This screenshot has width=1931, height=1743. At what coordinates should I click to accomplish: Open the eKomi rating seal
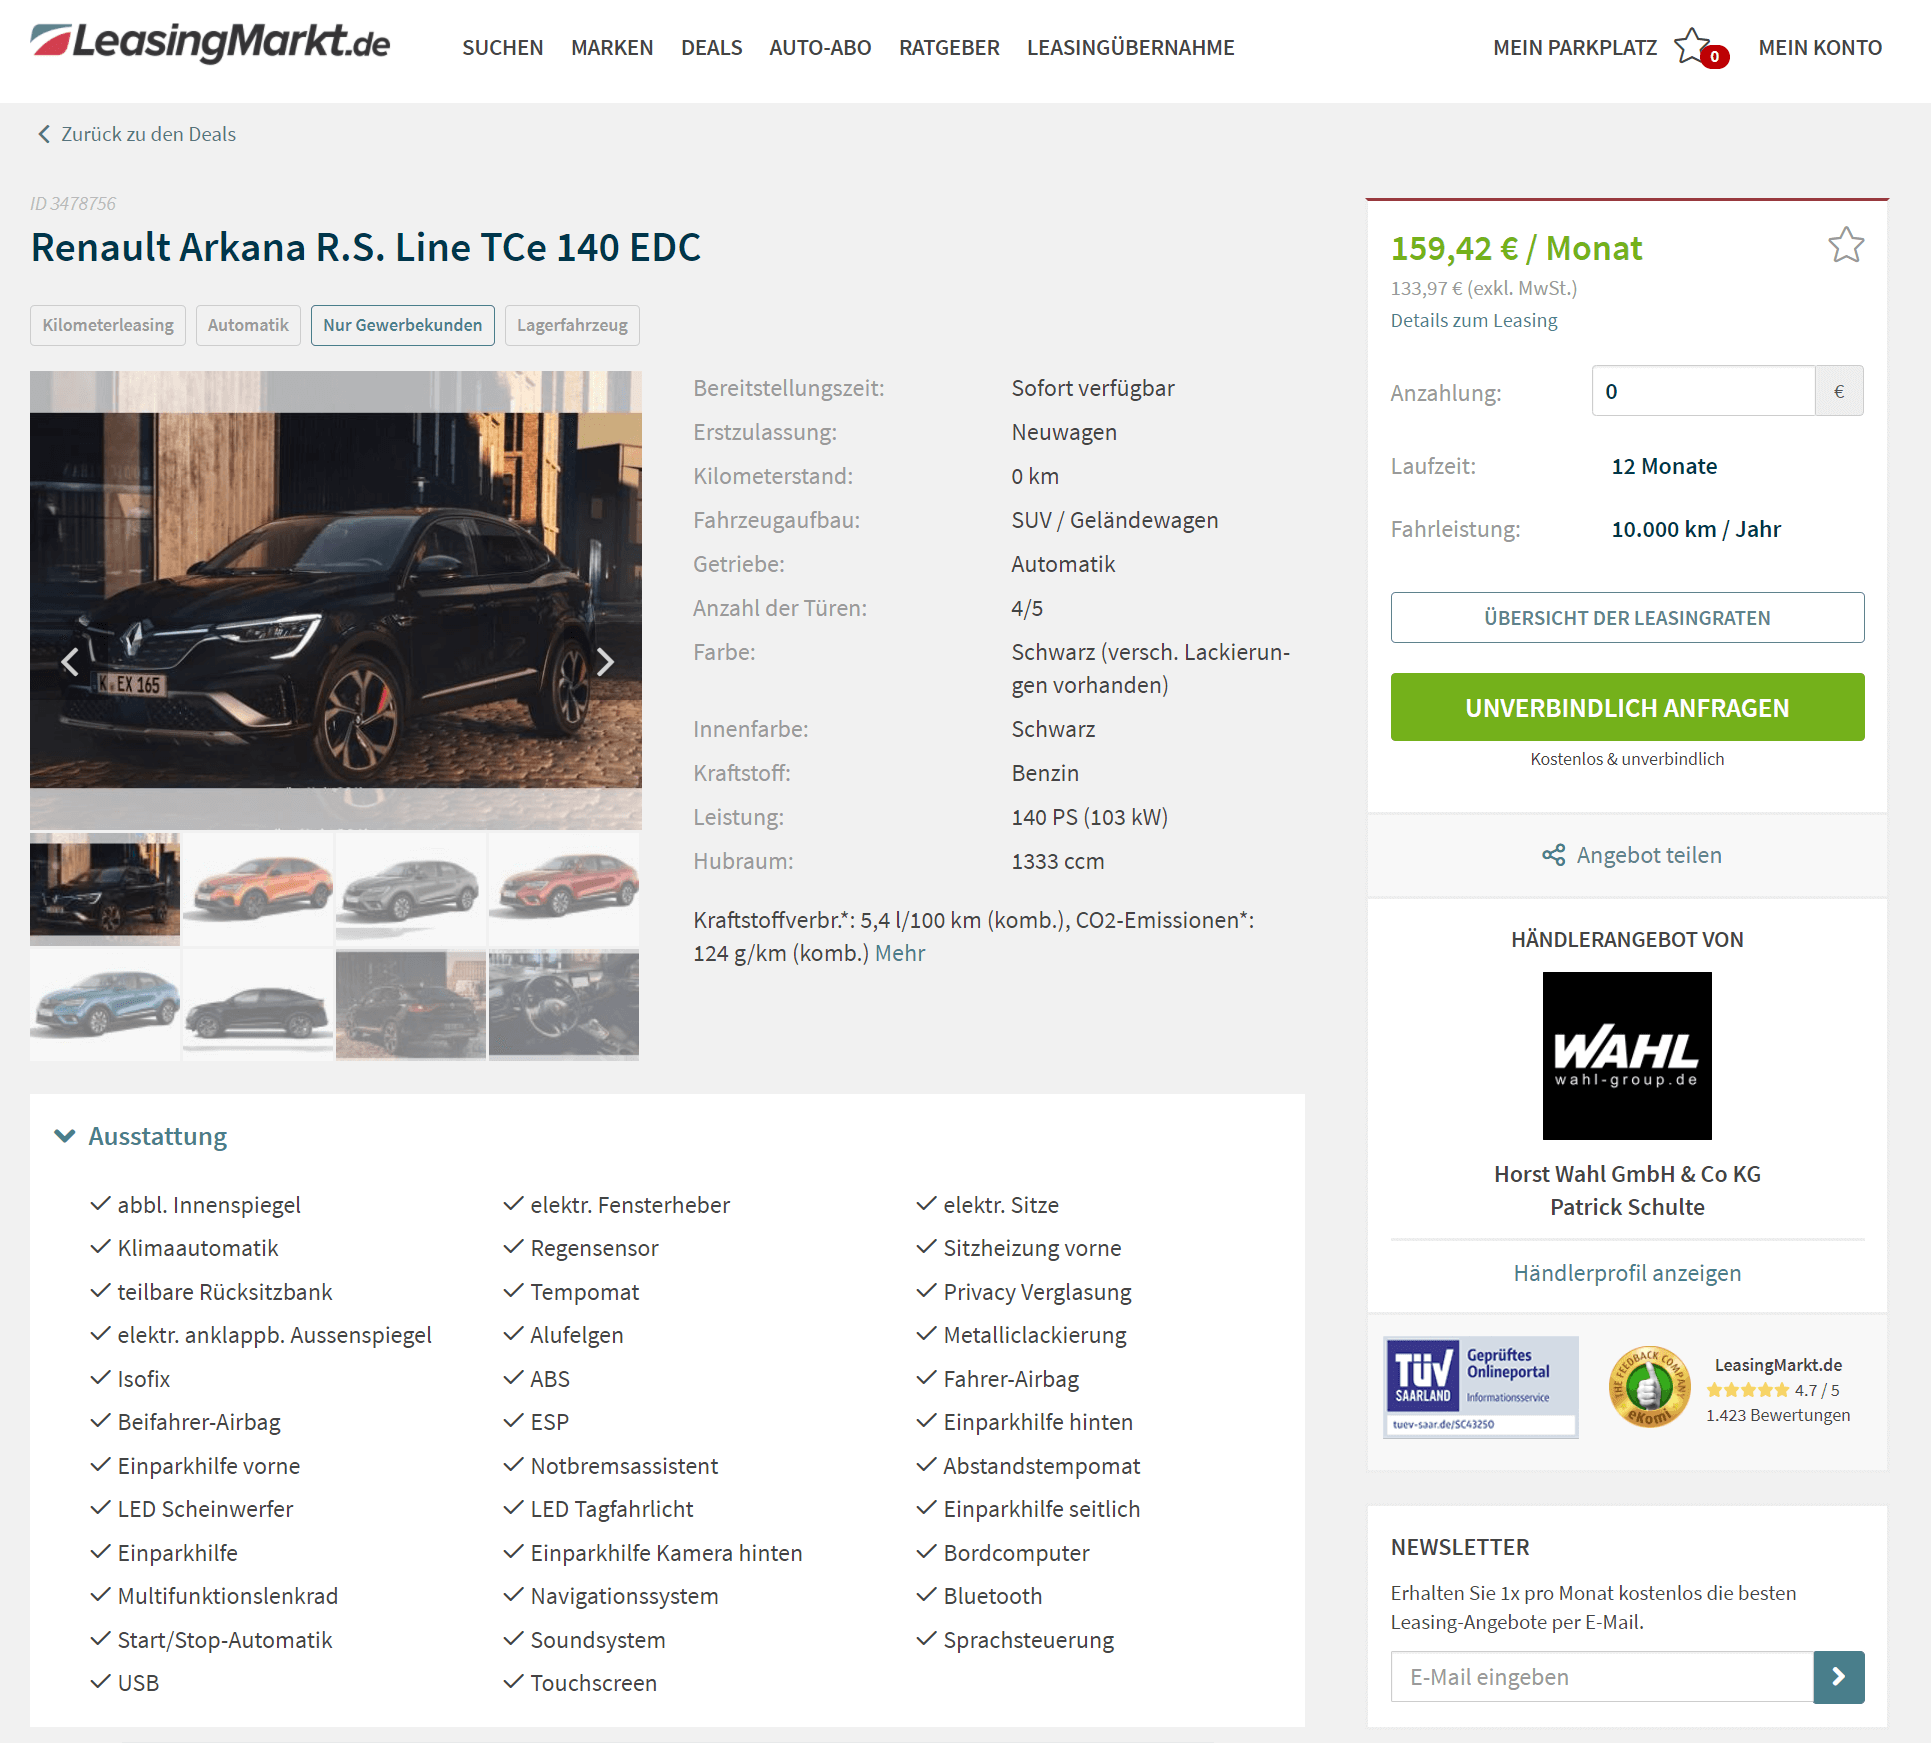point(1649,1387)
